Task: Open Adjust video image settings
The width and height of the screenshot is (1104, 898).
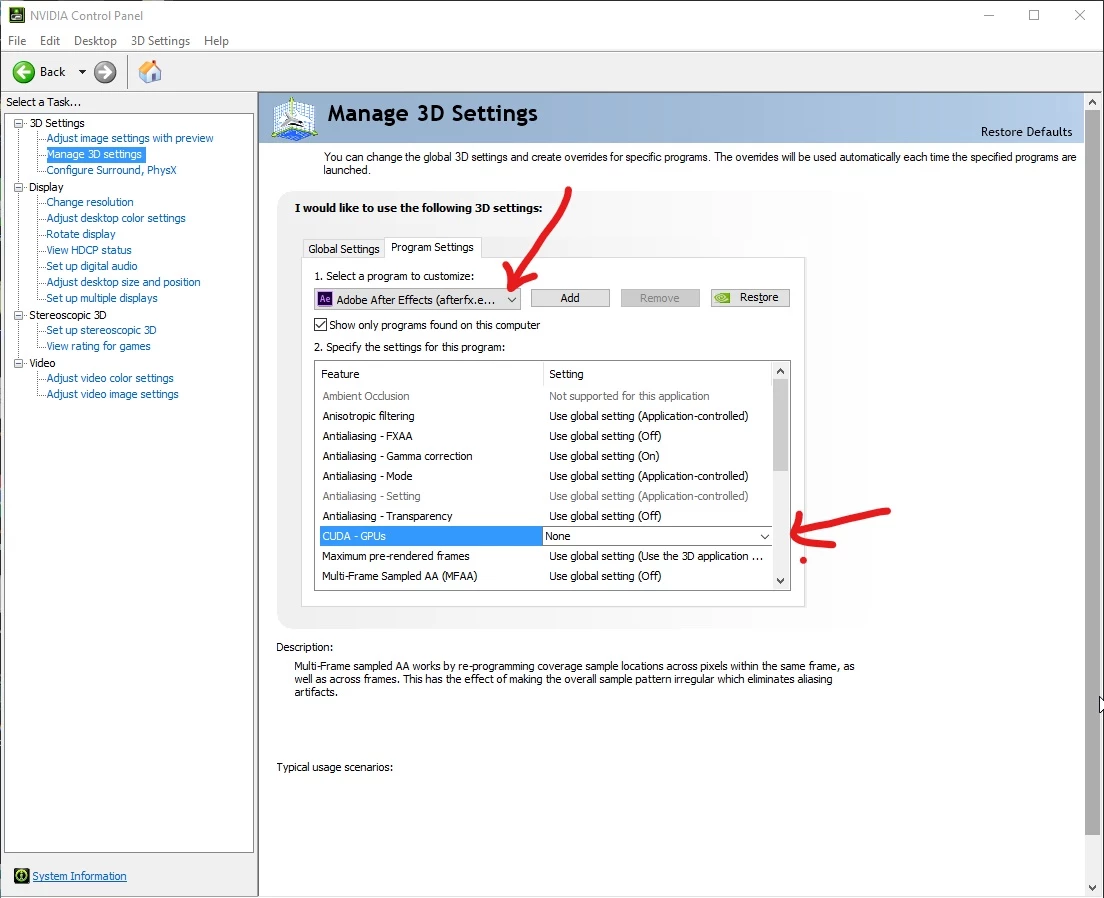Action: click(113, 394)
